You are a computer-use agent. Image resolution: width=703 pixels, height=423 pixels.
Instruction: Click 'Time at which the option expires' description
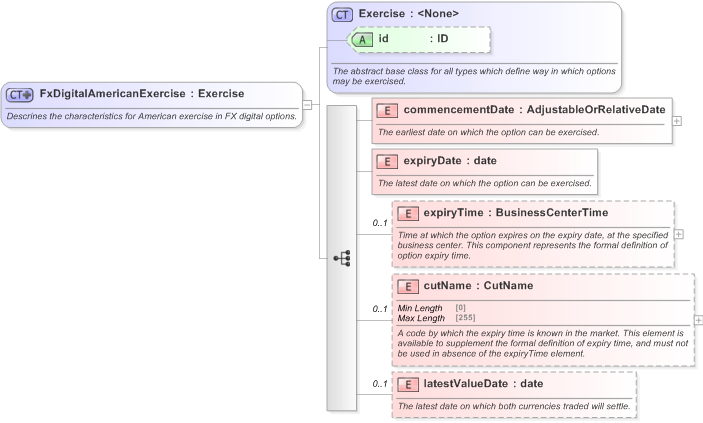pyautogui.click(x=533, y=245)
